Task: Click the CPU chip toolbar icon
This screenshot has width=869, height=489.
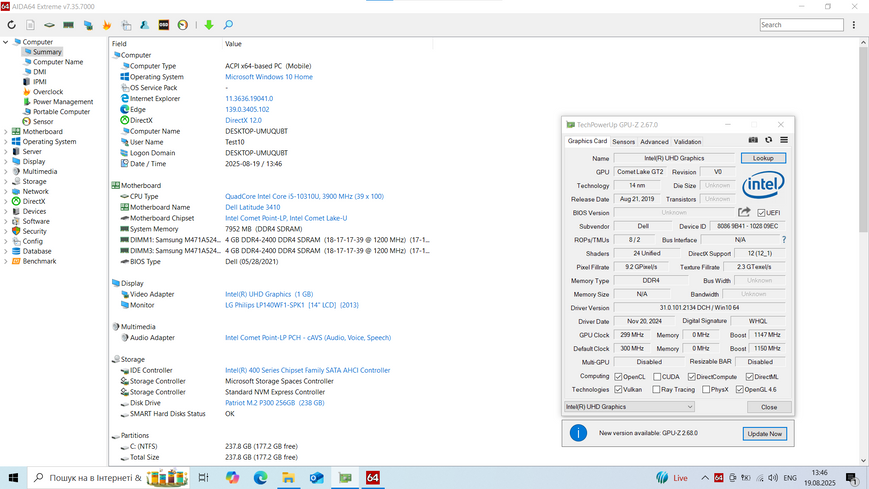Action: click(49, 25)
